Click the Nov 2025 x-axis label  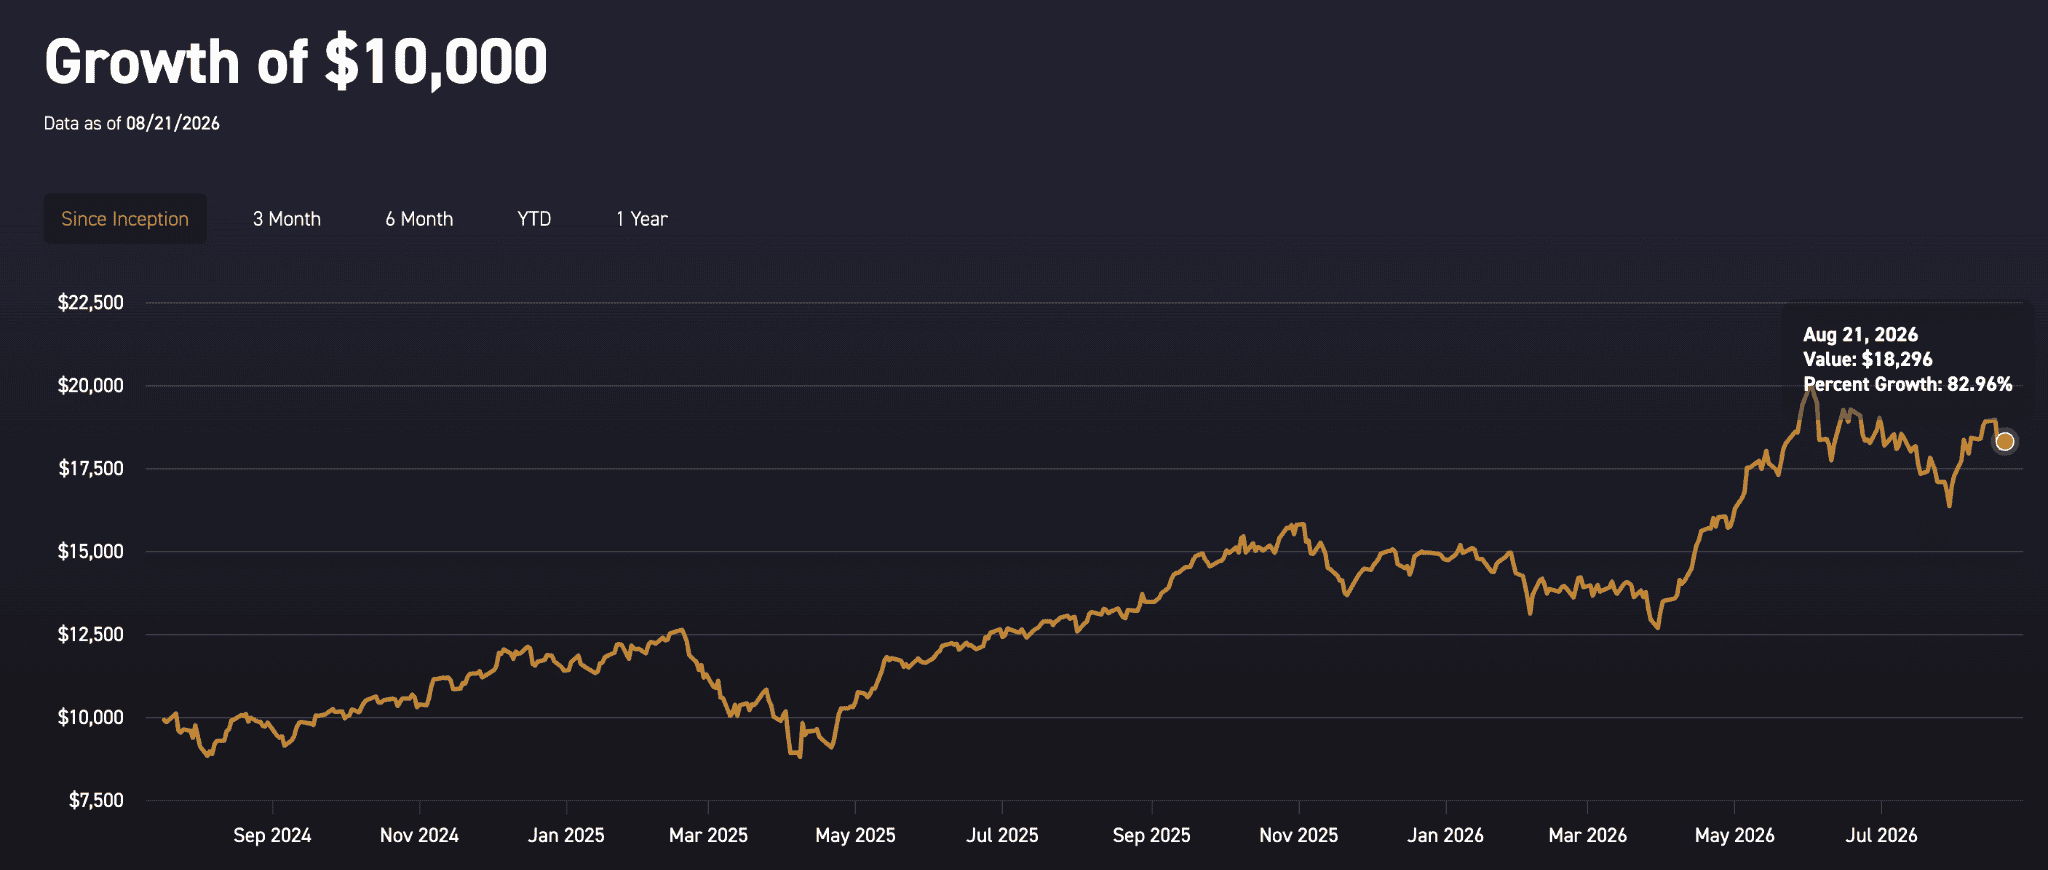pyautogui.click(x=1299, y=836)
